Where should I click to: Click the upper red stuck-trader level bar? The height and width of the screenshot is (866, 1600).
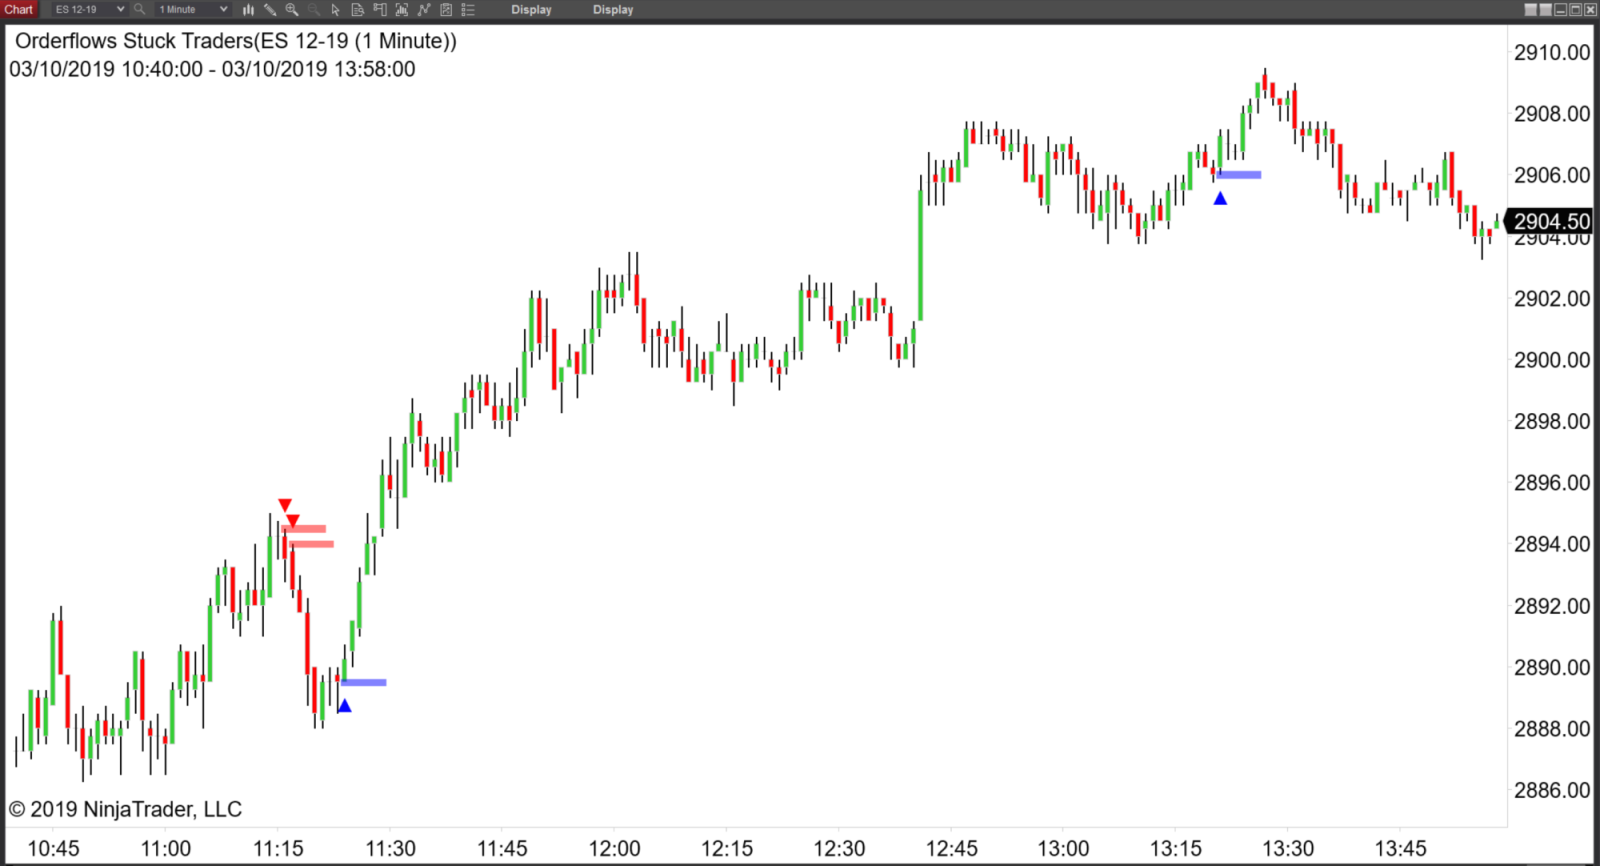[x=306, y=529]
